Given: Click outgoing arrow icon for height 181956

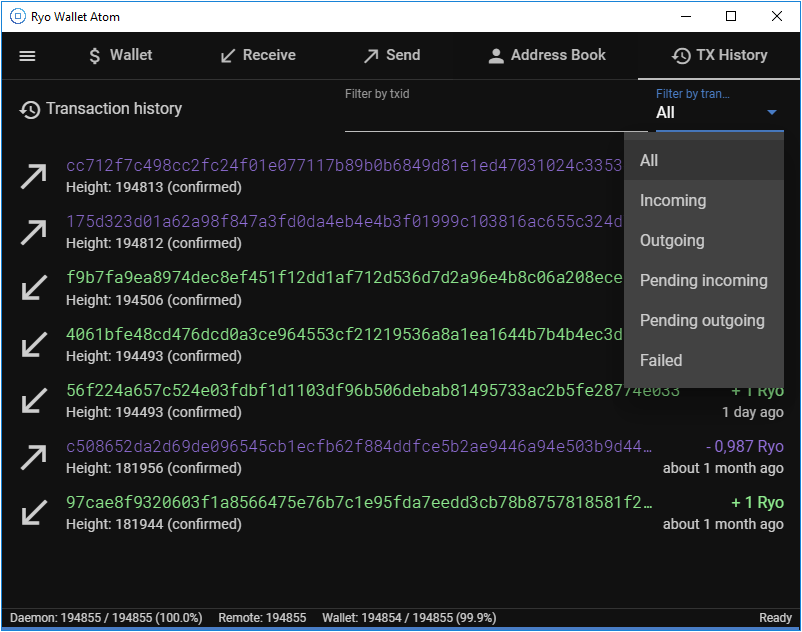Looking at the screenshot, I should 34,457.
